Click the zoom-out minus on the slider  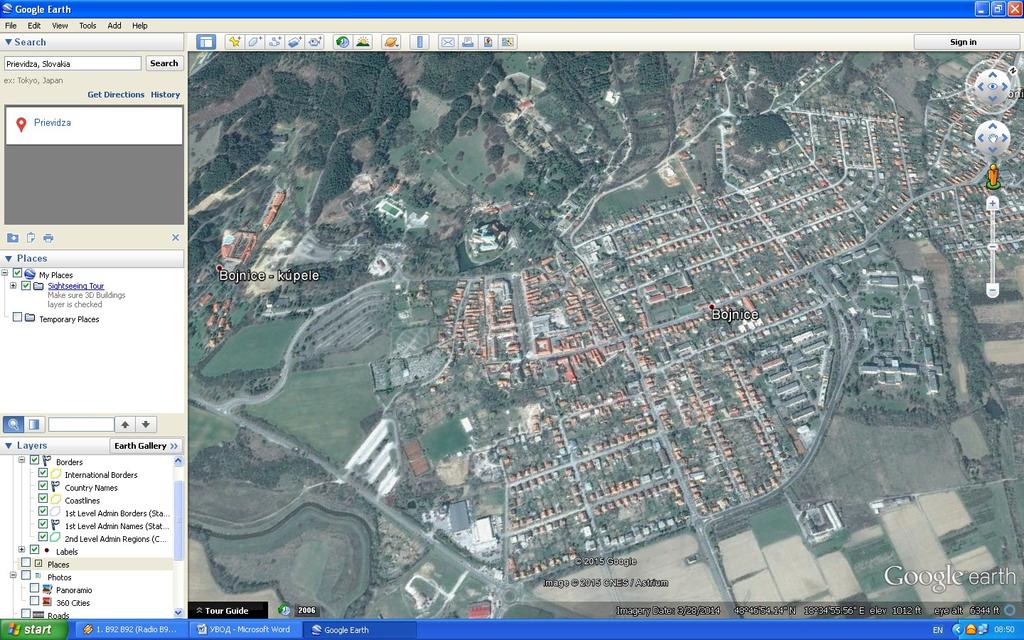tap(993, 289)
